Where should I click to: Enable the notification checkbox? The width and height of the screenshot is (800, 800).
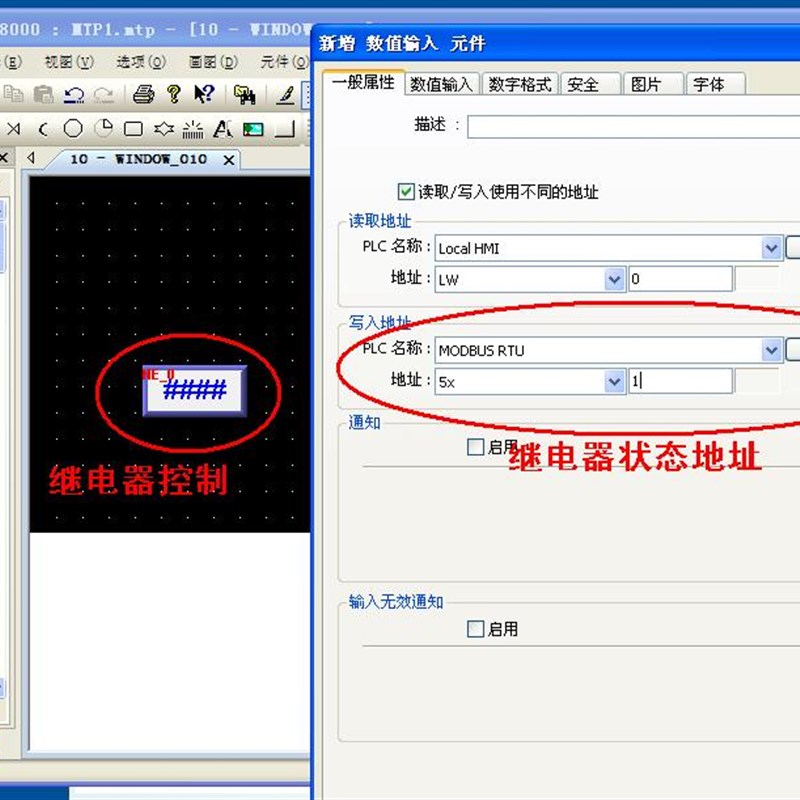coord(476,447)
